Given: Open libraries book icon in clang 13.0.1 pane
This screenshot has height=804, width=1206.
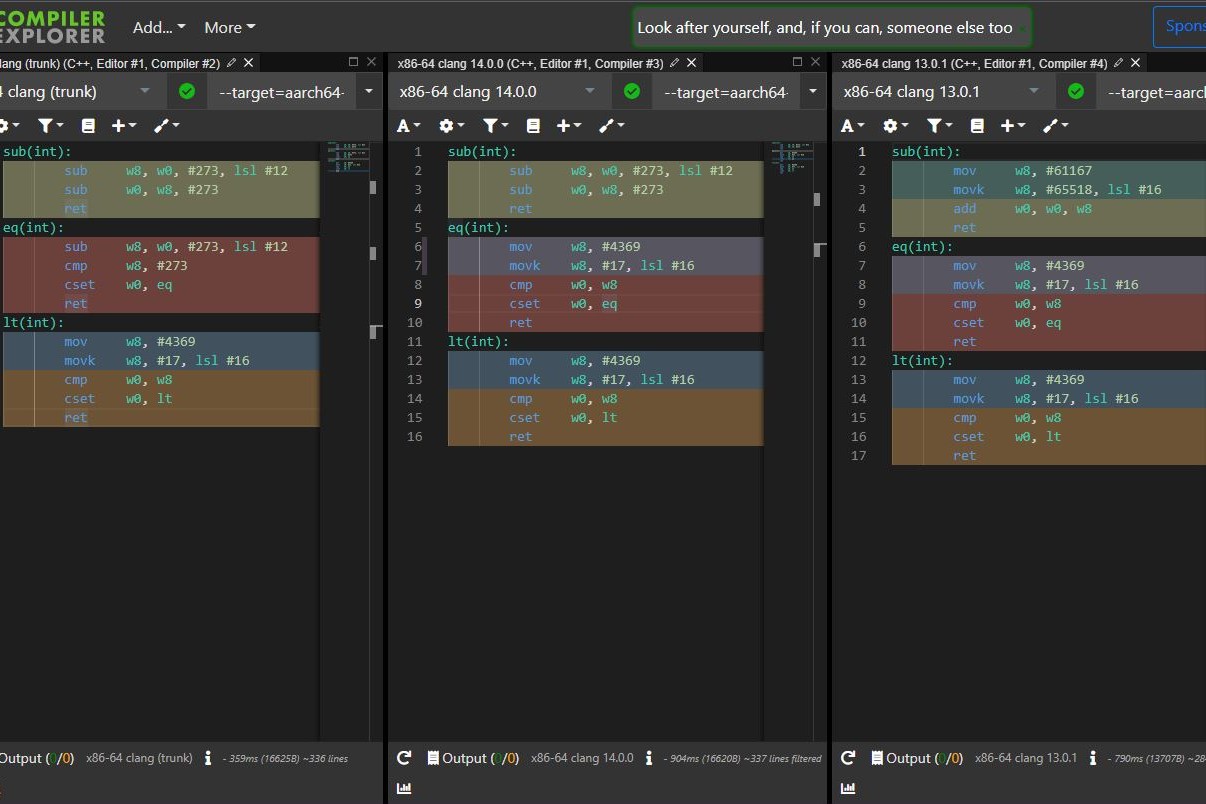Looking at the screenshot, I should pos(977,126).
